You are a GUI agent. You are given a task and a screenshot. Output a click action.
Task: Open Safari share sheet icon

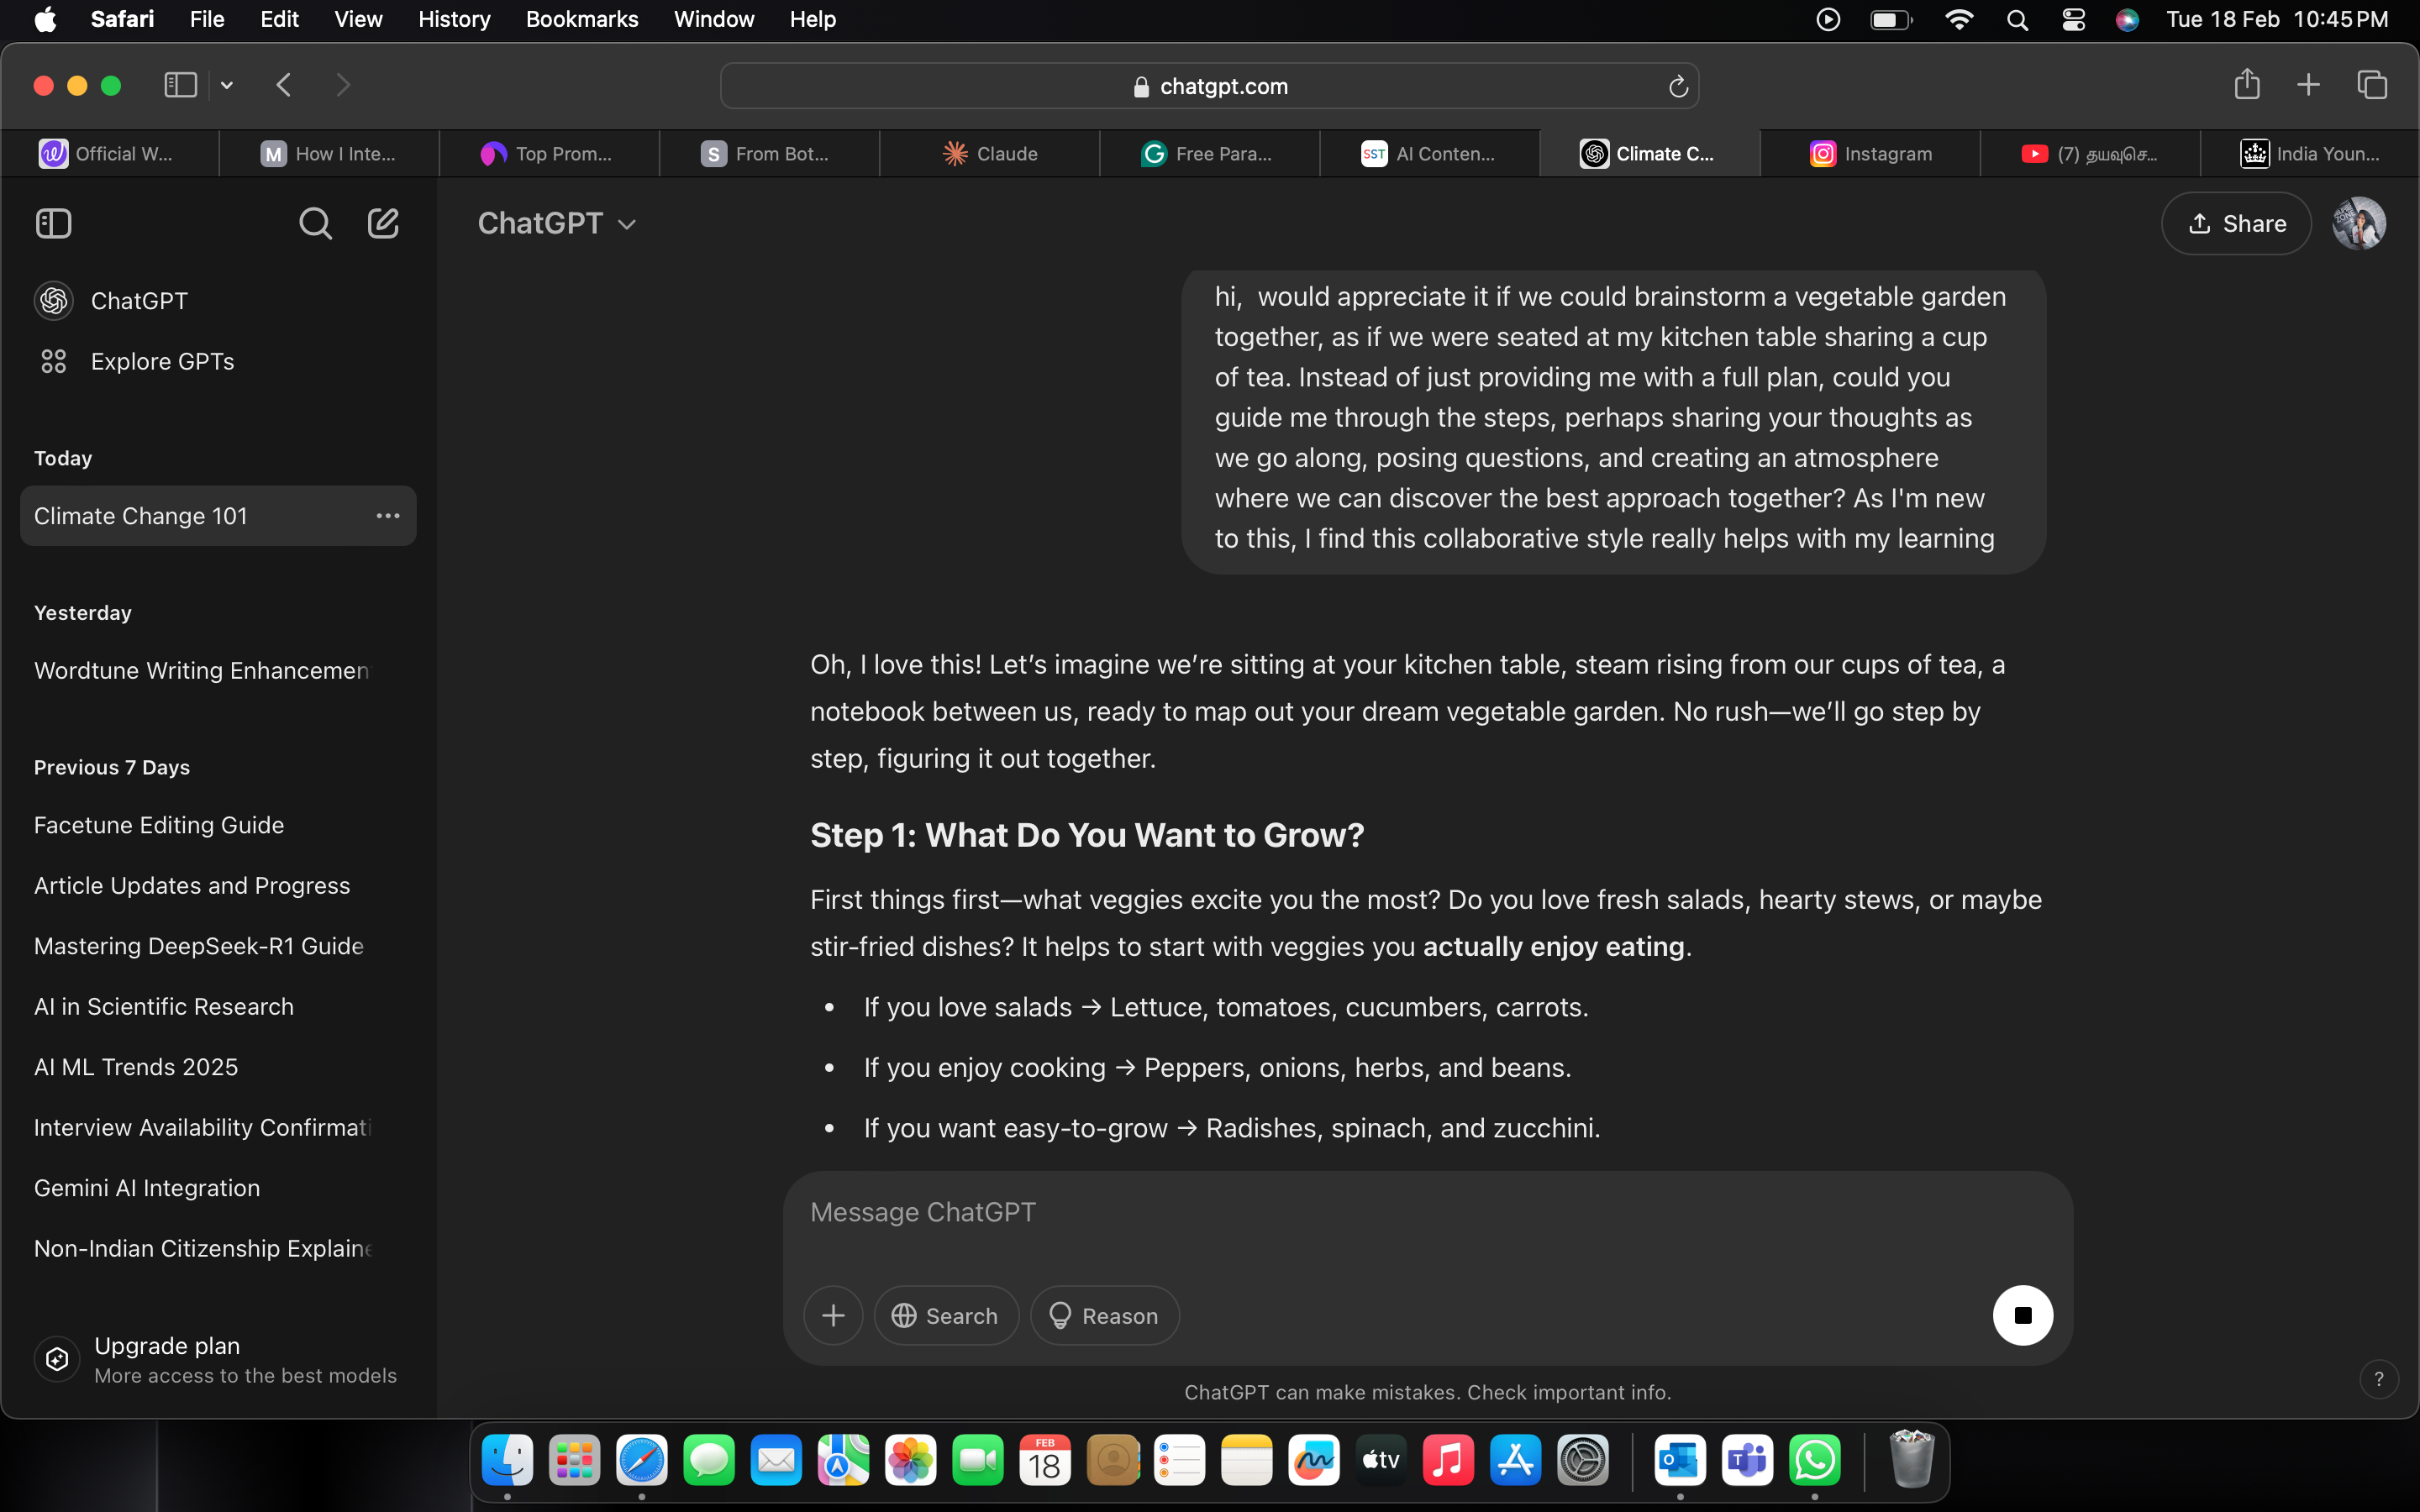[2246, 84]
